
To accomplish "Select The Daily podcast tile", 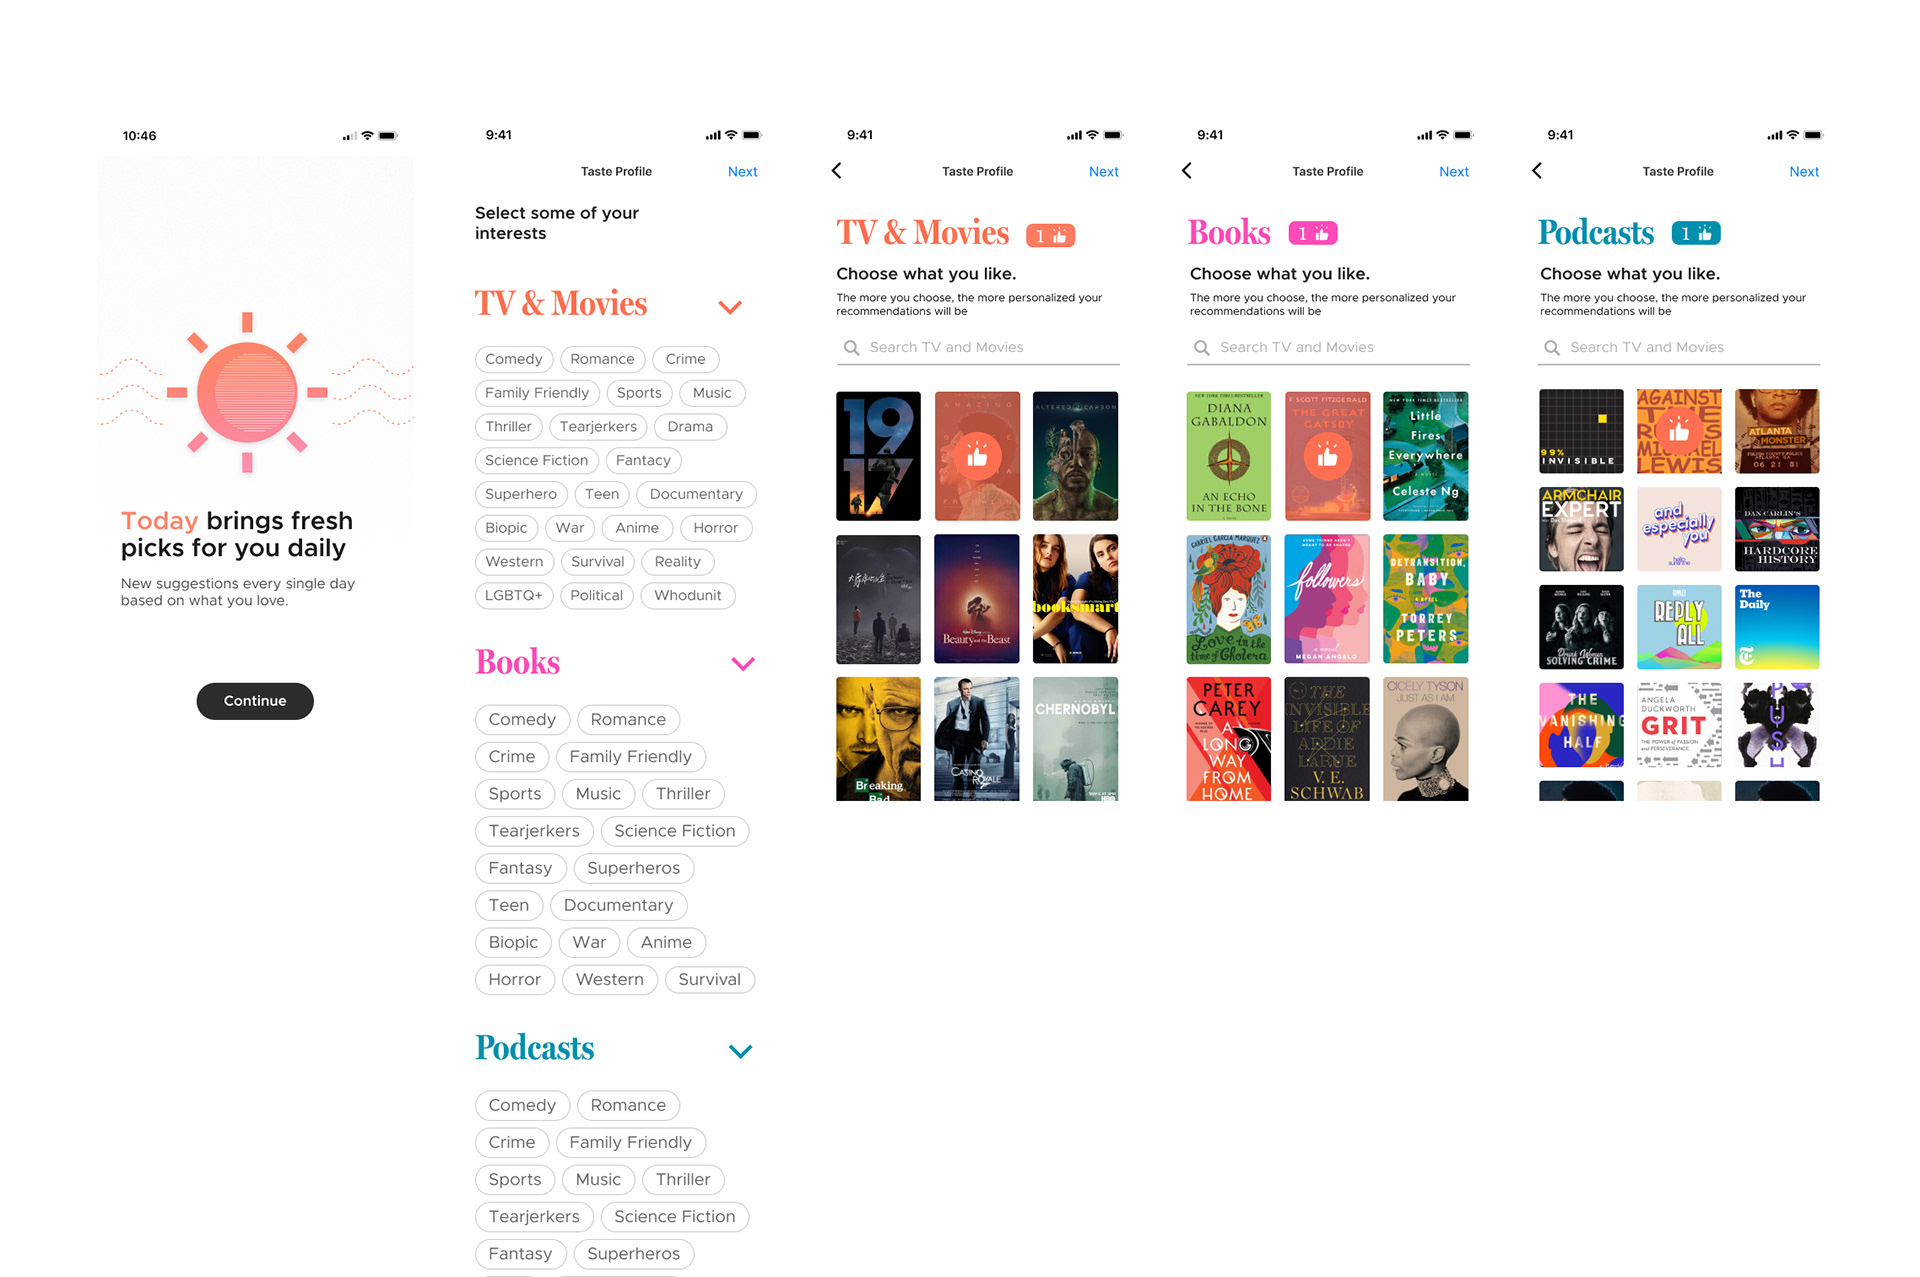I will [x=1777, y=627].
